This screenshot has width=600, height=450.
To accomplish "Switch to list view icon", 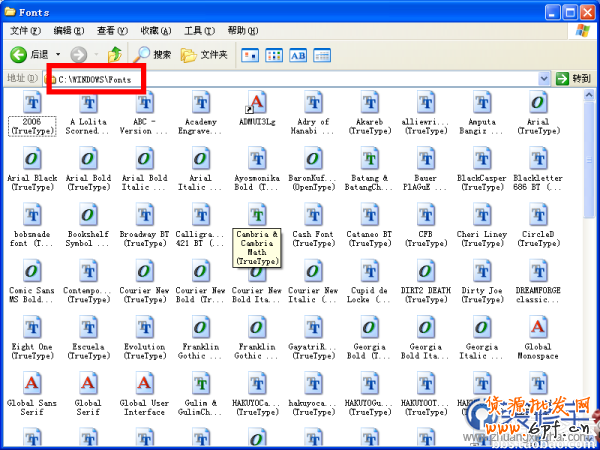I will pyautogui.click(x=274, y=55).
